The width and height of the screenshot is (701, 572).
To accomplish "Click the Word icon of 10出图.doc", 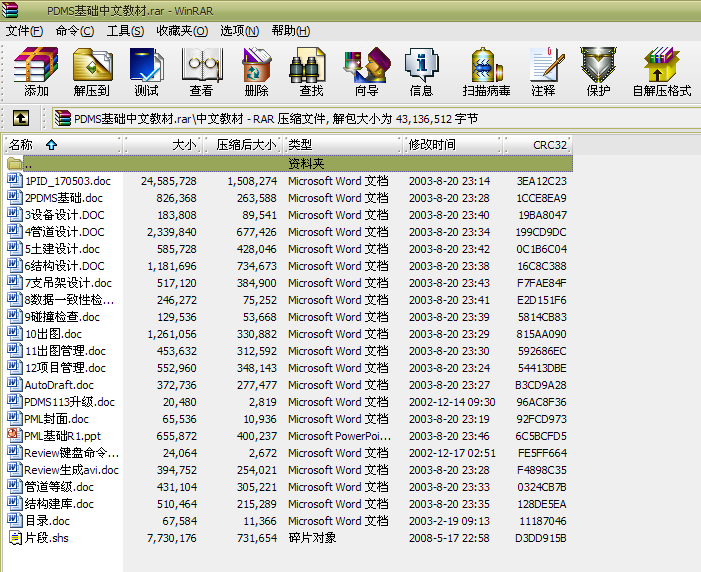I will (x=14, y=333).
